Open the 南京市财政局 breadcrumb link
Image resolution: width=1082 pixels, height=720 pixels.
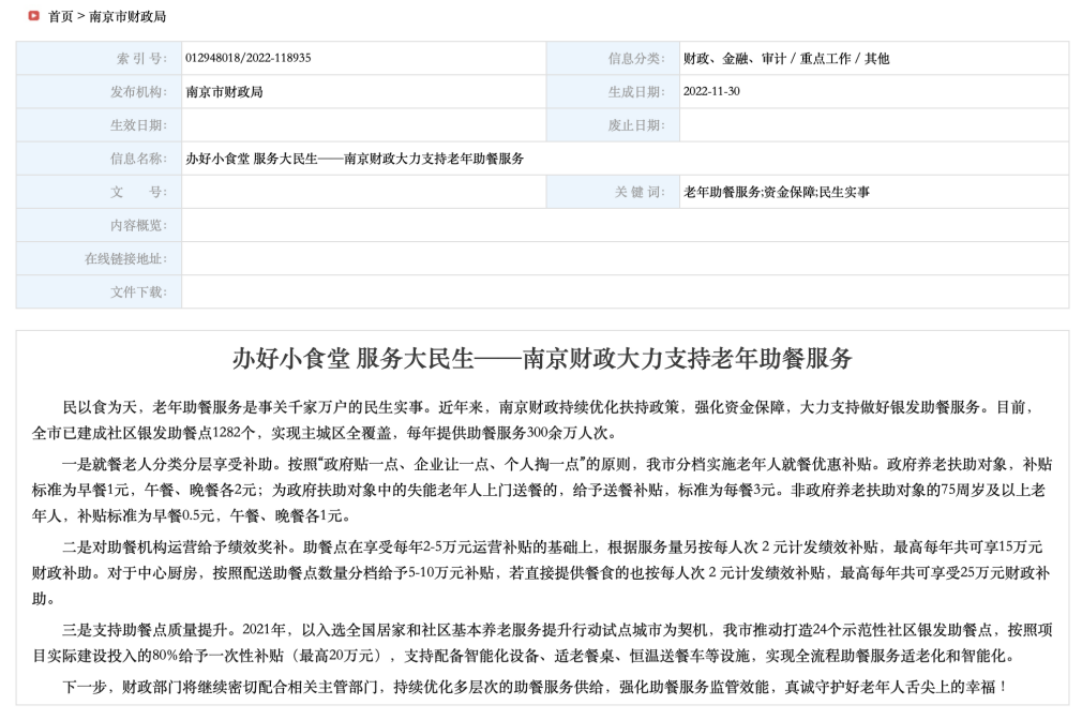click(128, 17)
